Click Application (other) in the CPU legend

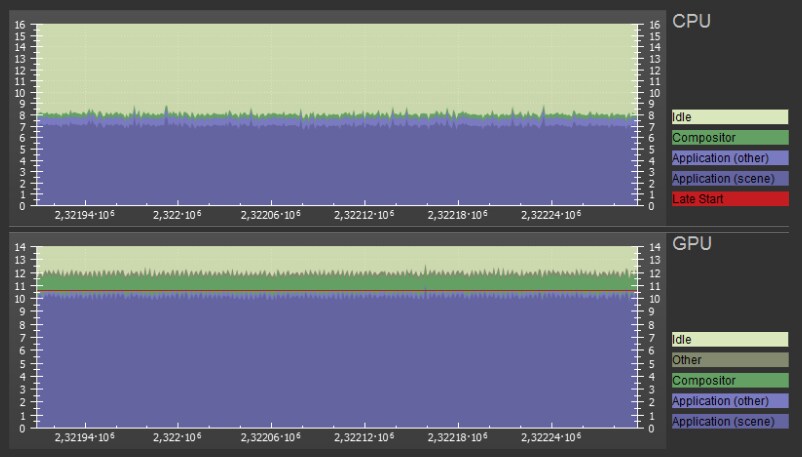pyautogui.click(x=729, y=158)
